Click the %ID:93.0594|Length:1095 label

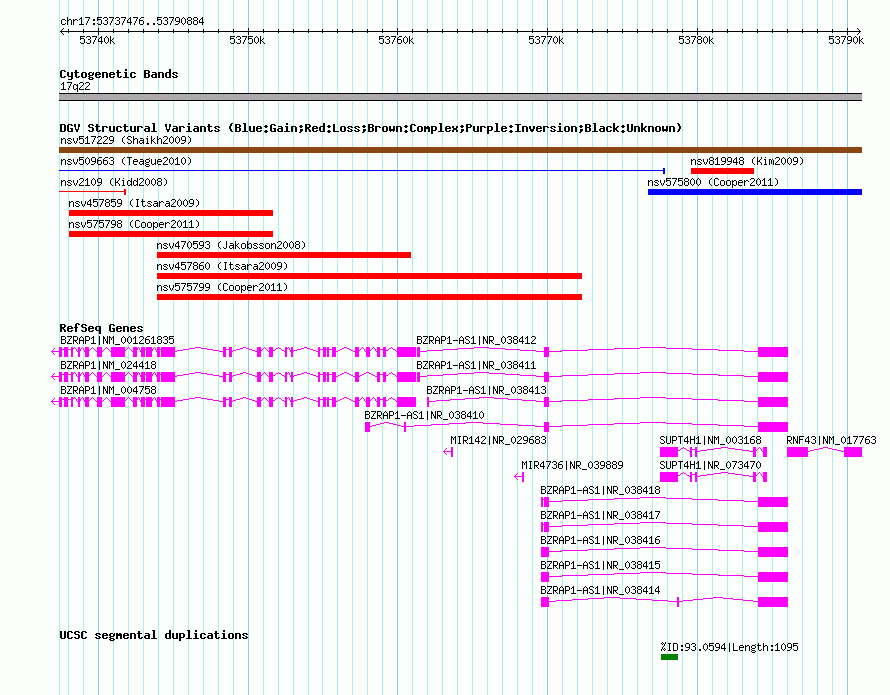click(x=729, y=647)
